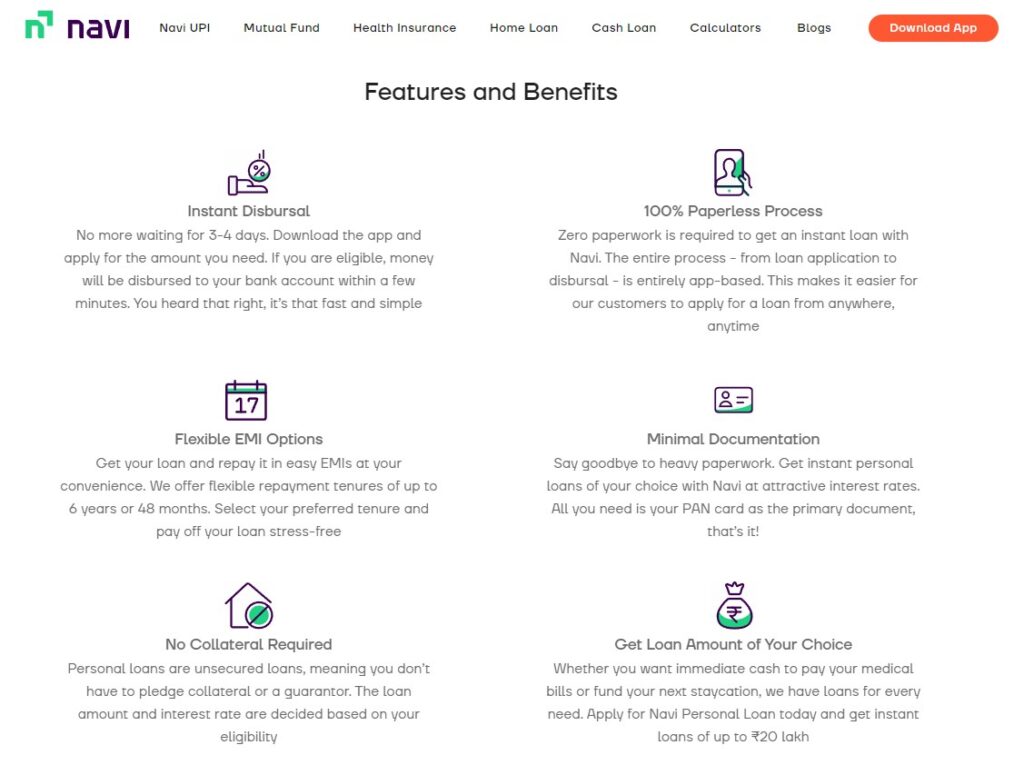Select Mutual Fund from the navigation
This screenshot has height=775, width=1024.
click(x=281, y=28)
